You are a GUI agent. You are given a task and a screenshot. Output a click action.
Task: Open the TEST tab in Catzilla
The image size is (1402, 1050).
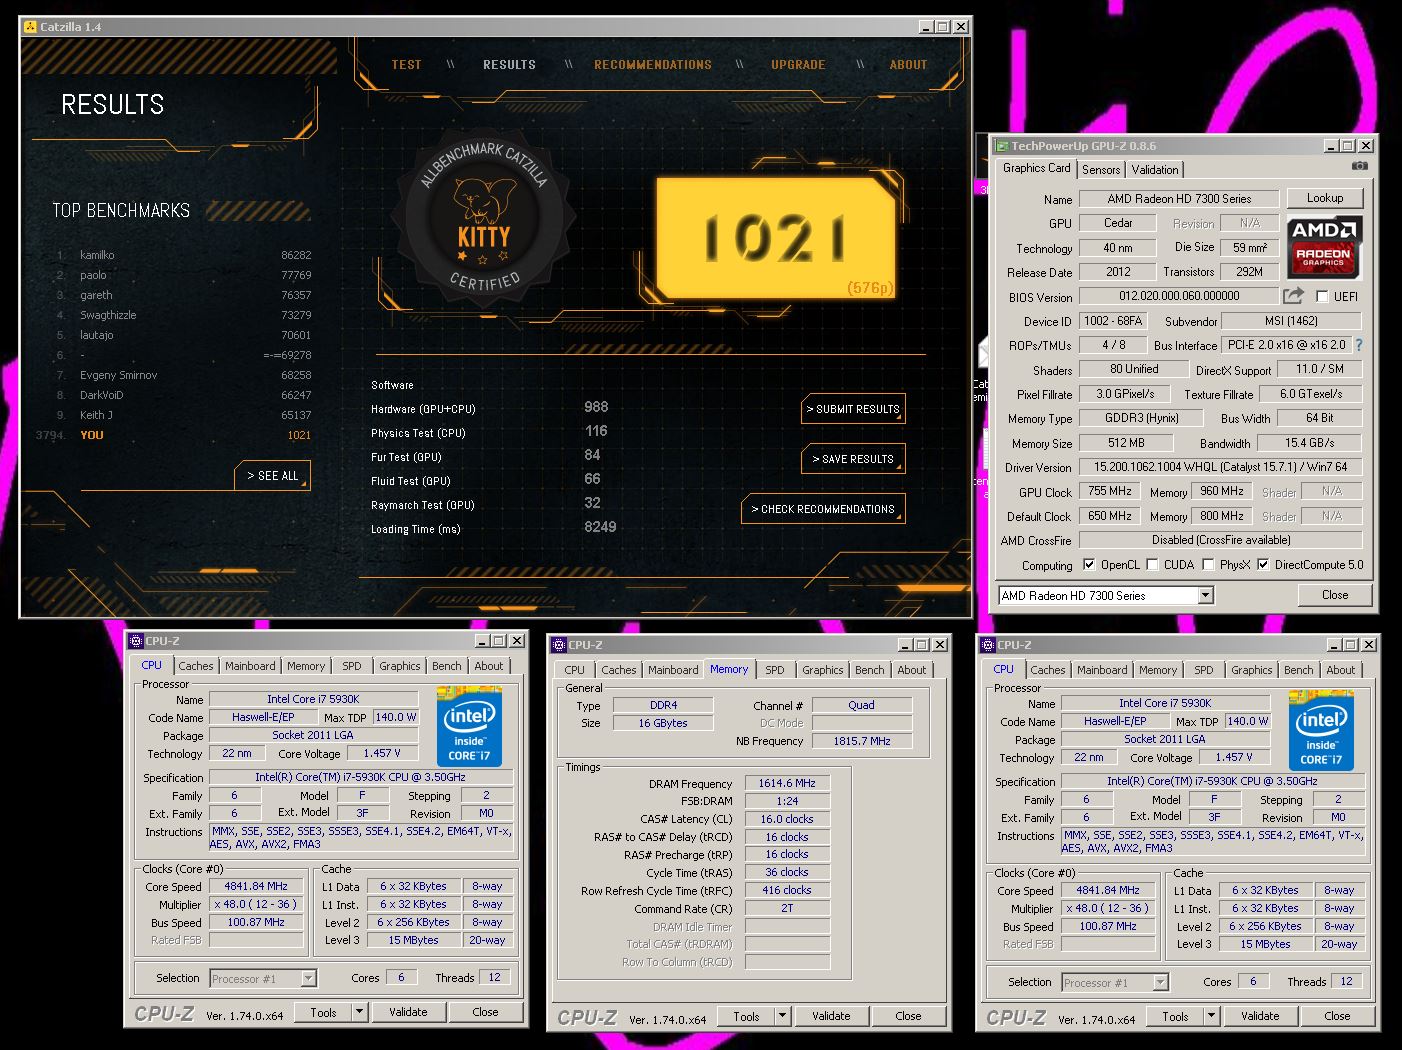point(406,64)
